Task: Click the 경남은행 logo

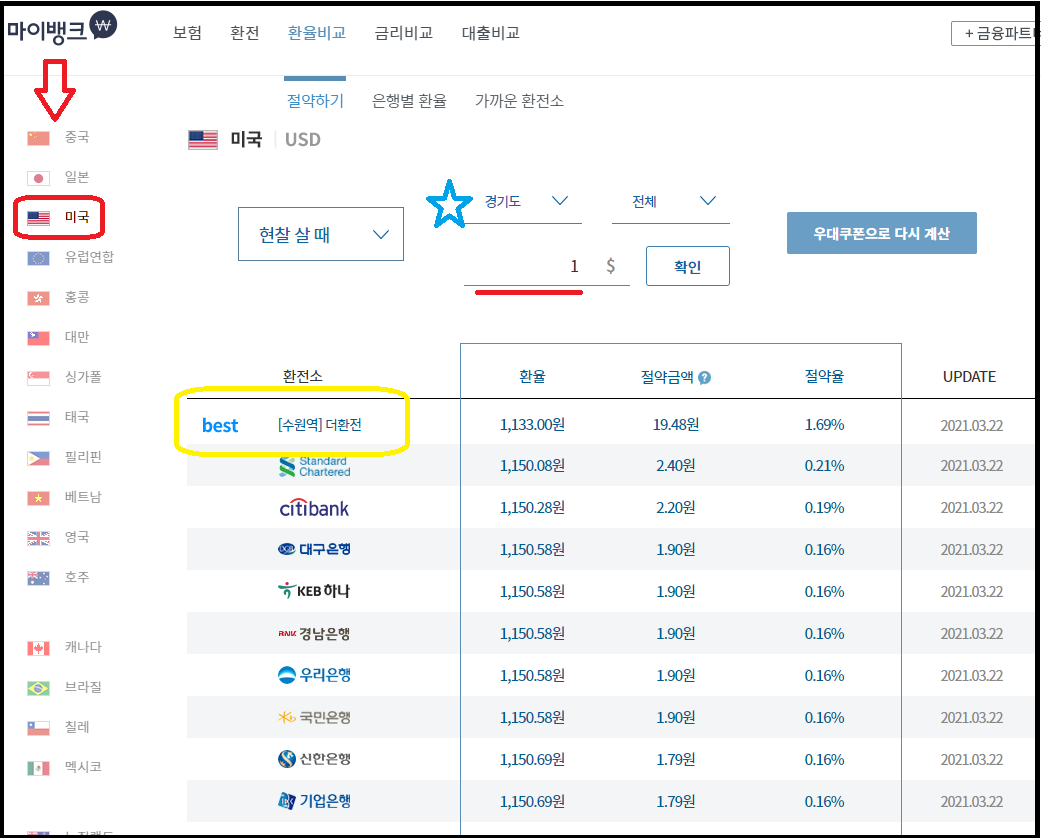Action: (x=314, y=633)
